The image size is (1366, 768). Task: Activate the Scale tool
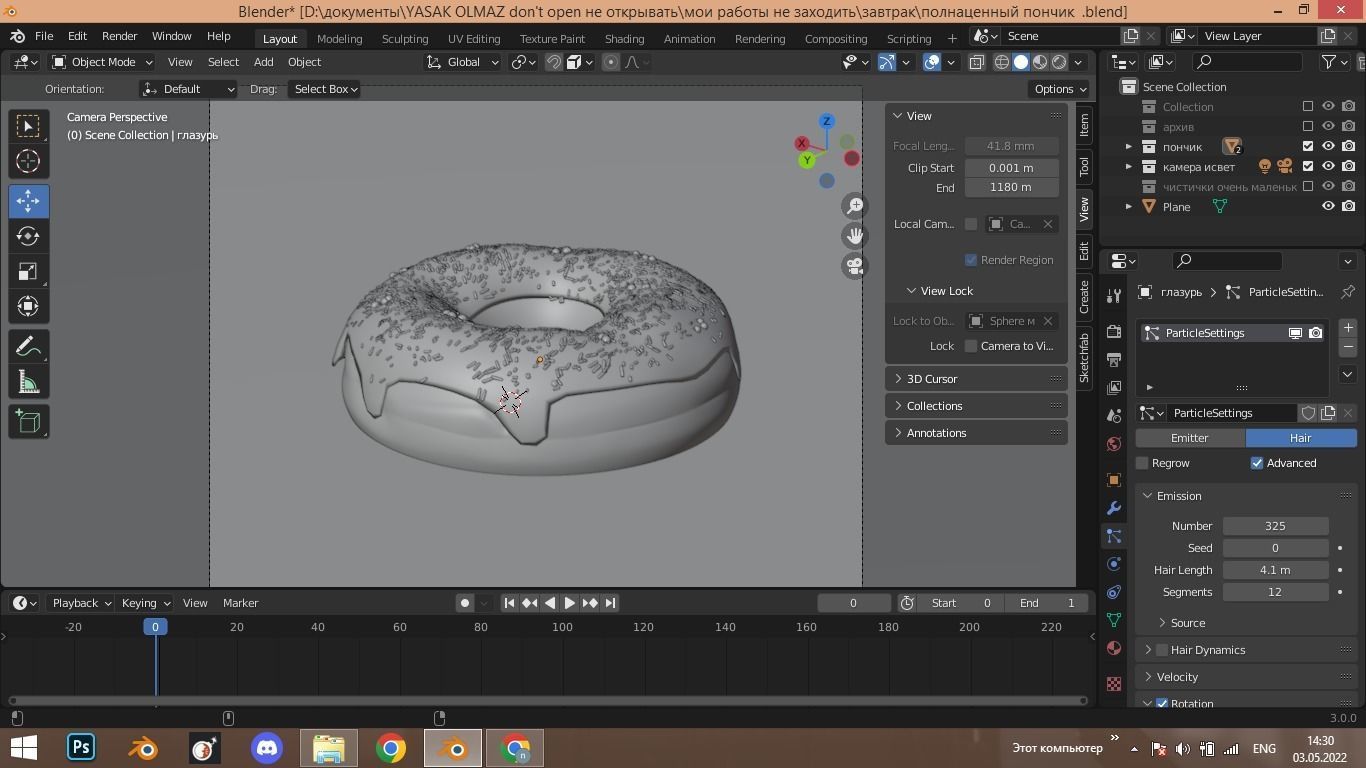[x=28, y=272]
